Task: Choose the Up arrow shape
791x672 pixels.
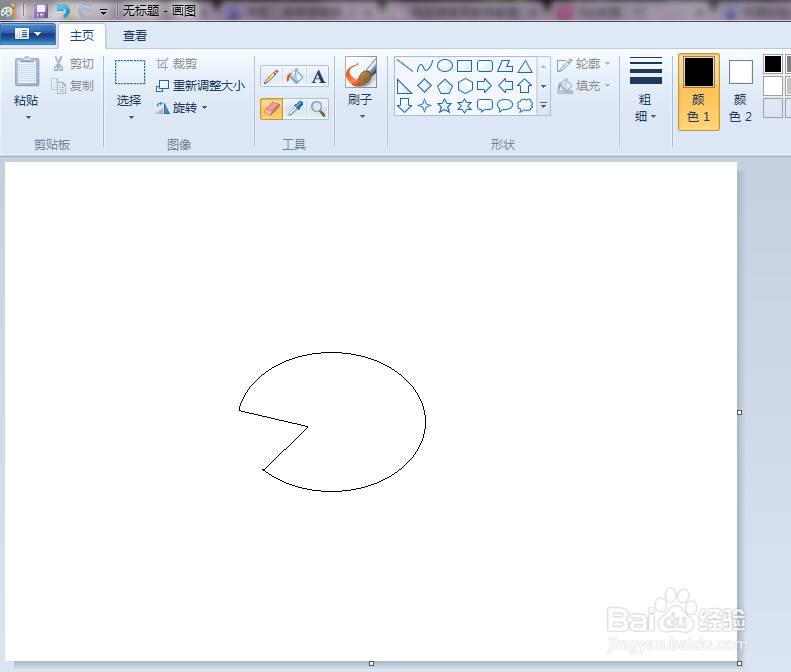Action: pyautogui.click(x=525, y=86)
